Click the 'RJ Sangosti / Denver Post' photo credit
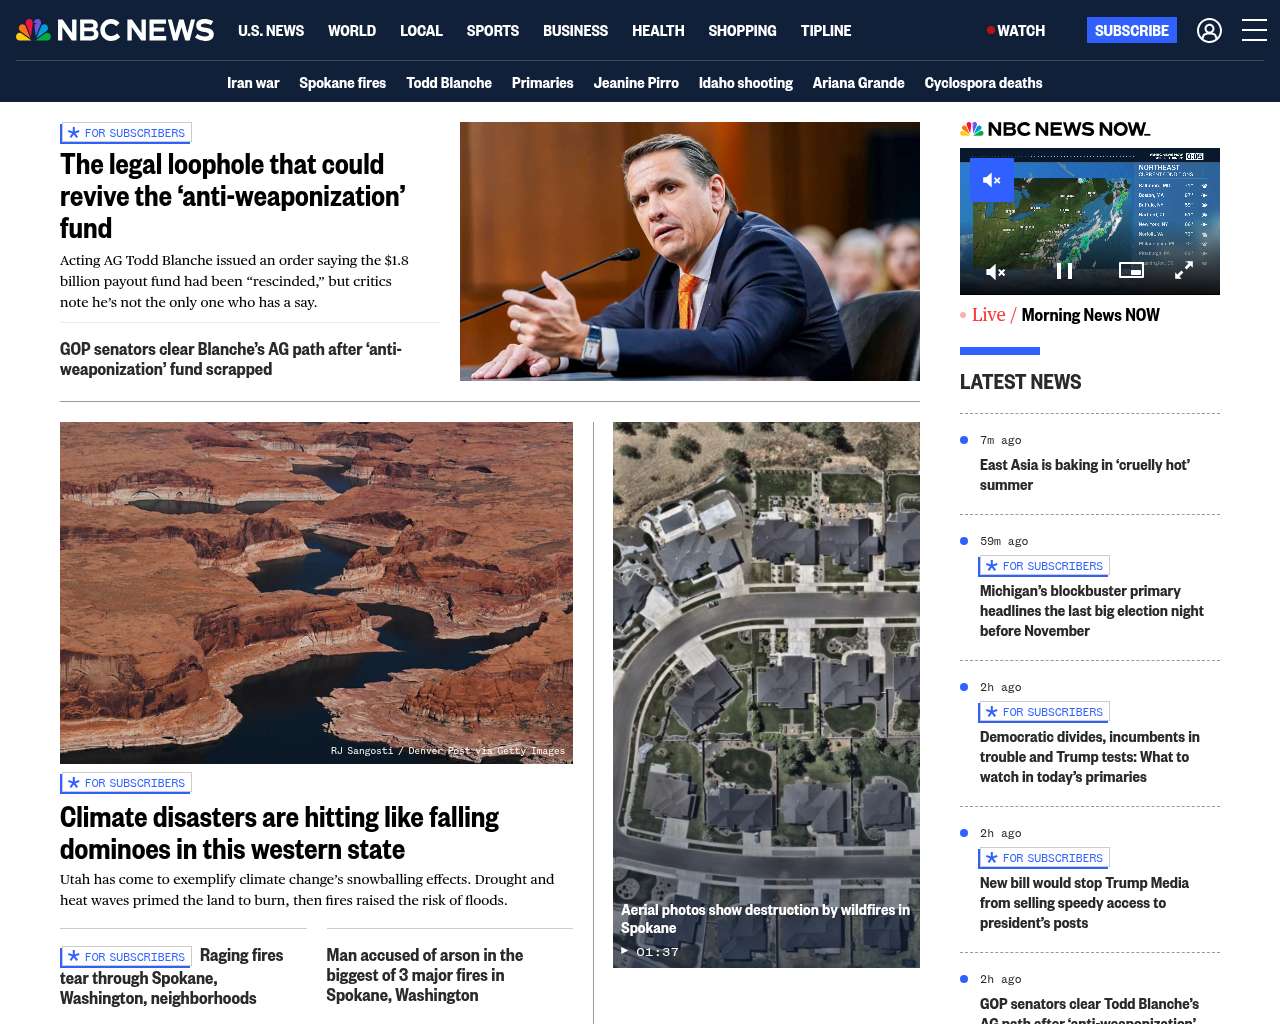Image resolution: width=1280 pixels, height=1024 pixels. coord(448,751)
